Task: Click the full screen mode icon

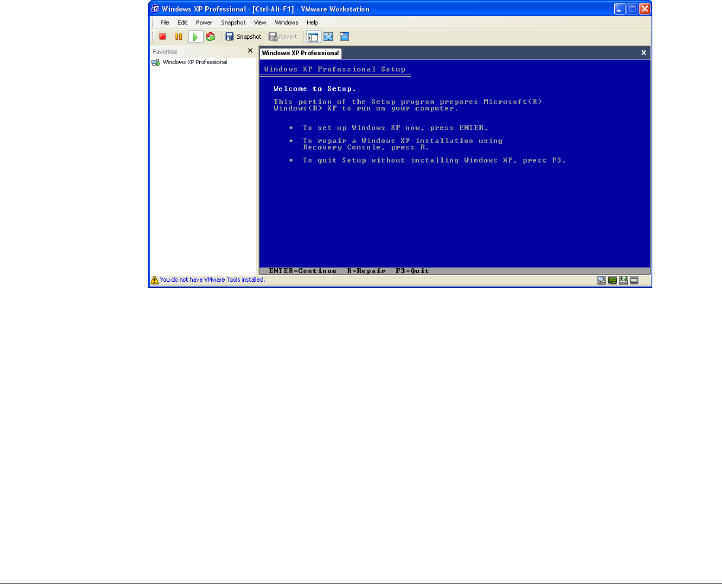Action: [x=328, y=37]
